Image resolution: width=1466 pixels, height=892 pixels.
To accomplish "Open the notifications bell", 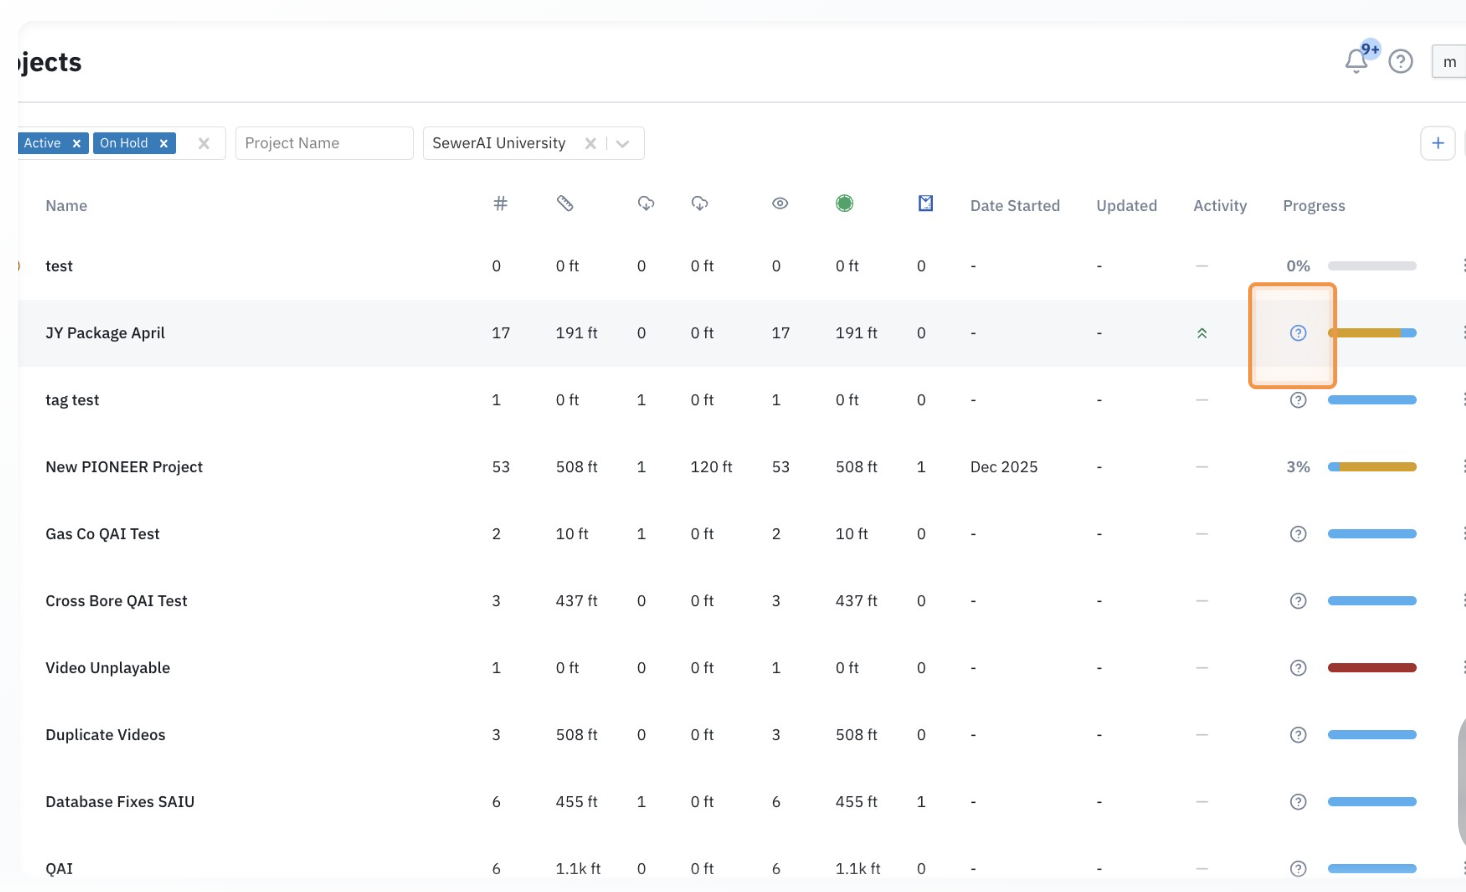I will [x=1356, y=61].
